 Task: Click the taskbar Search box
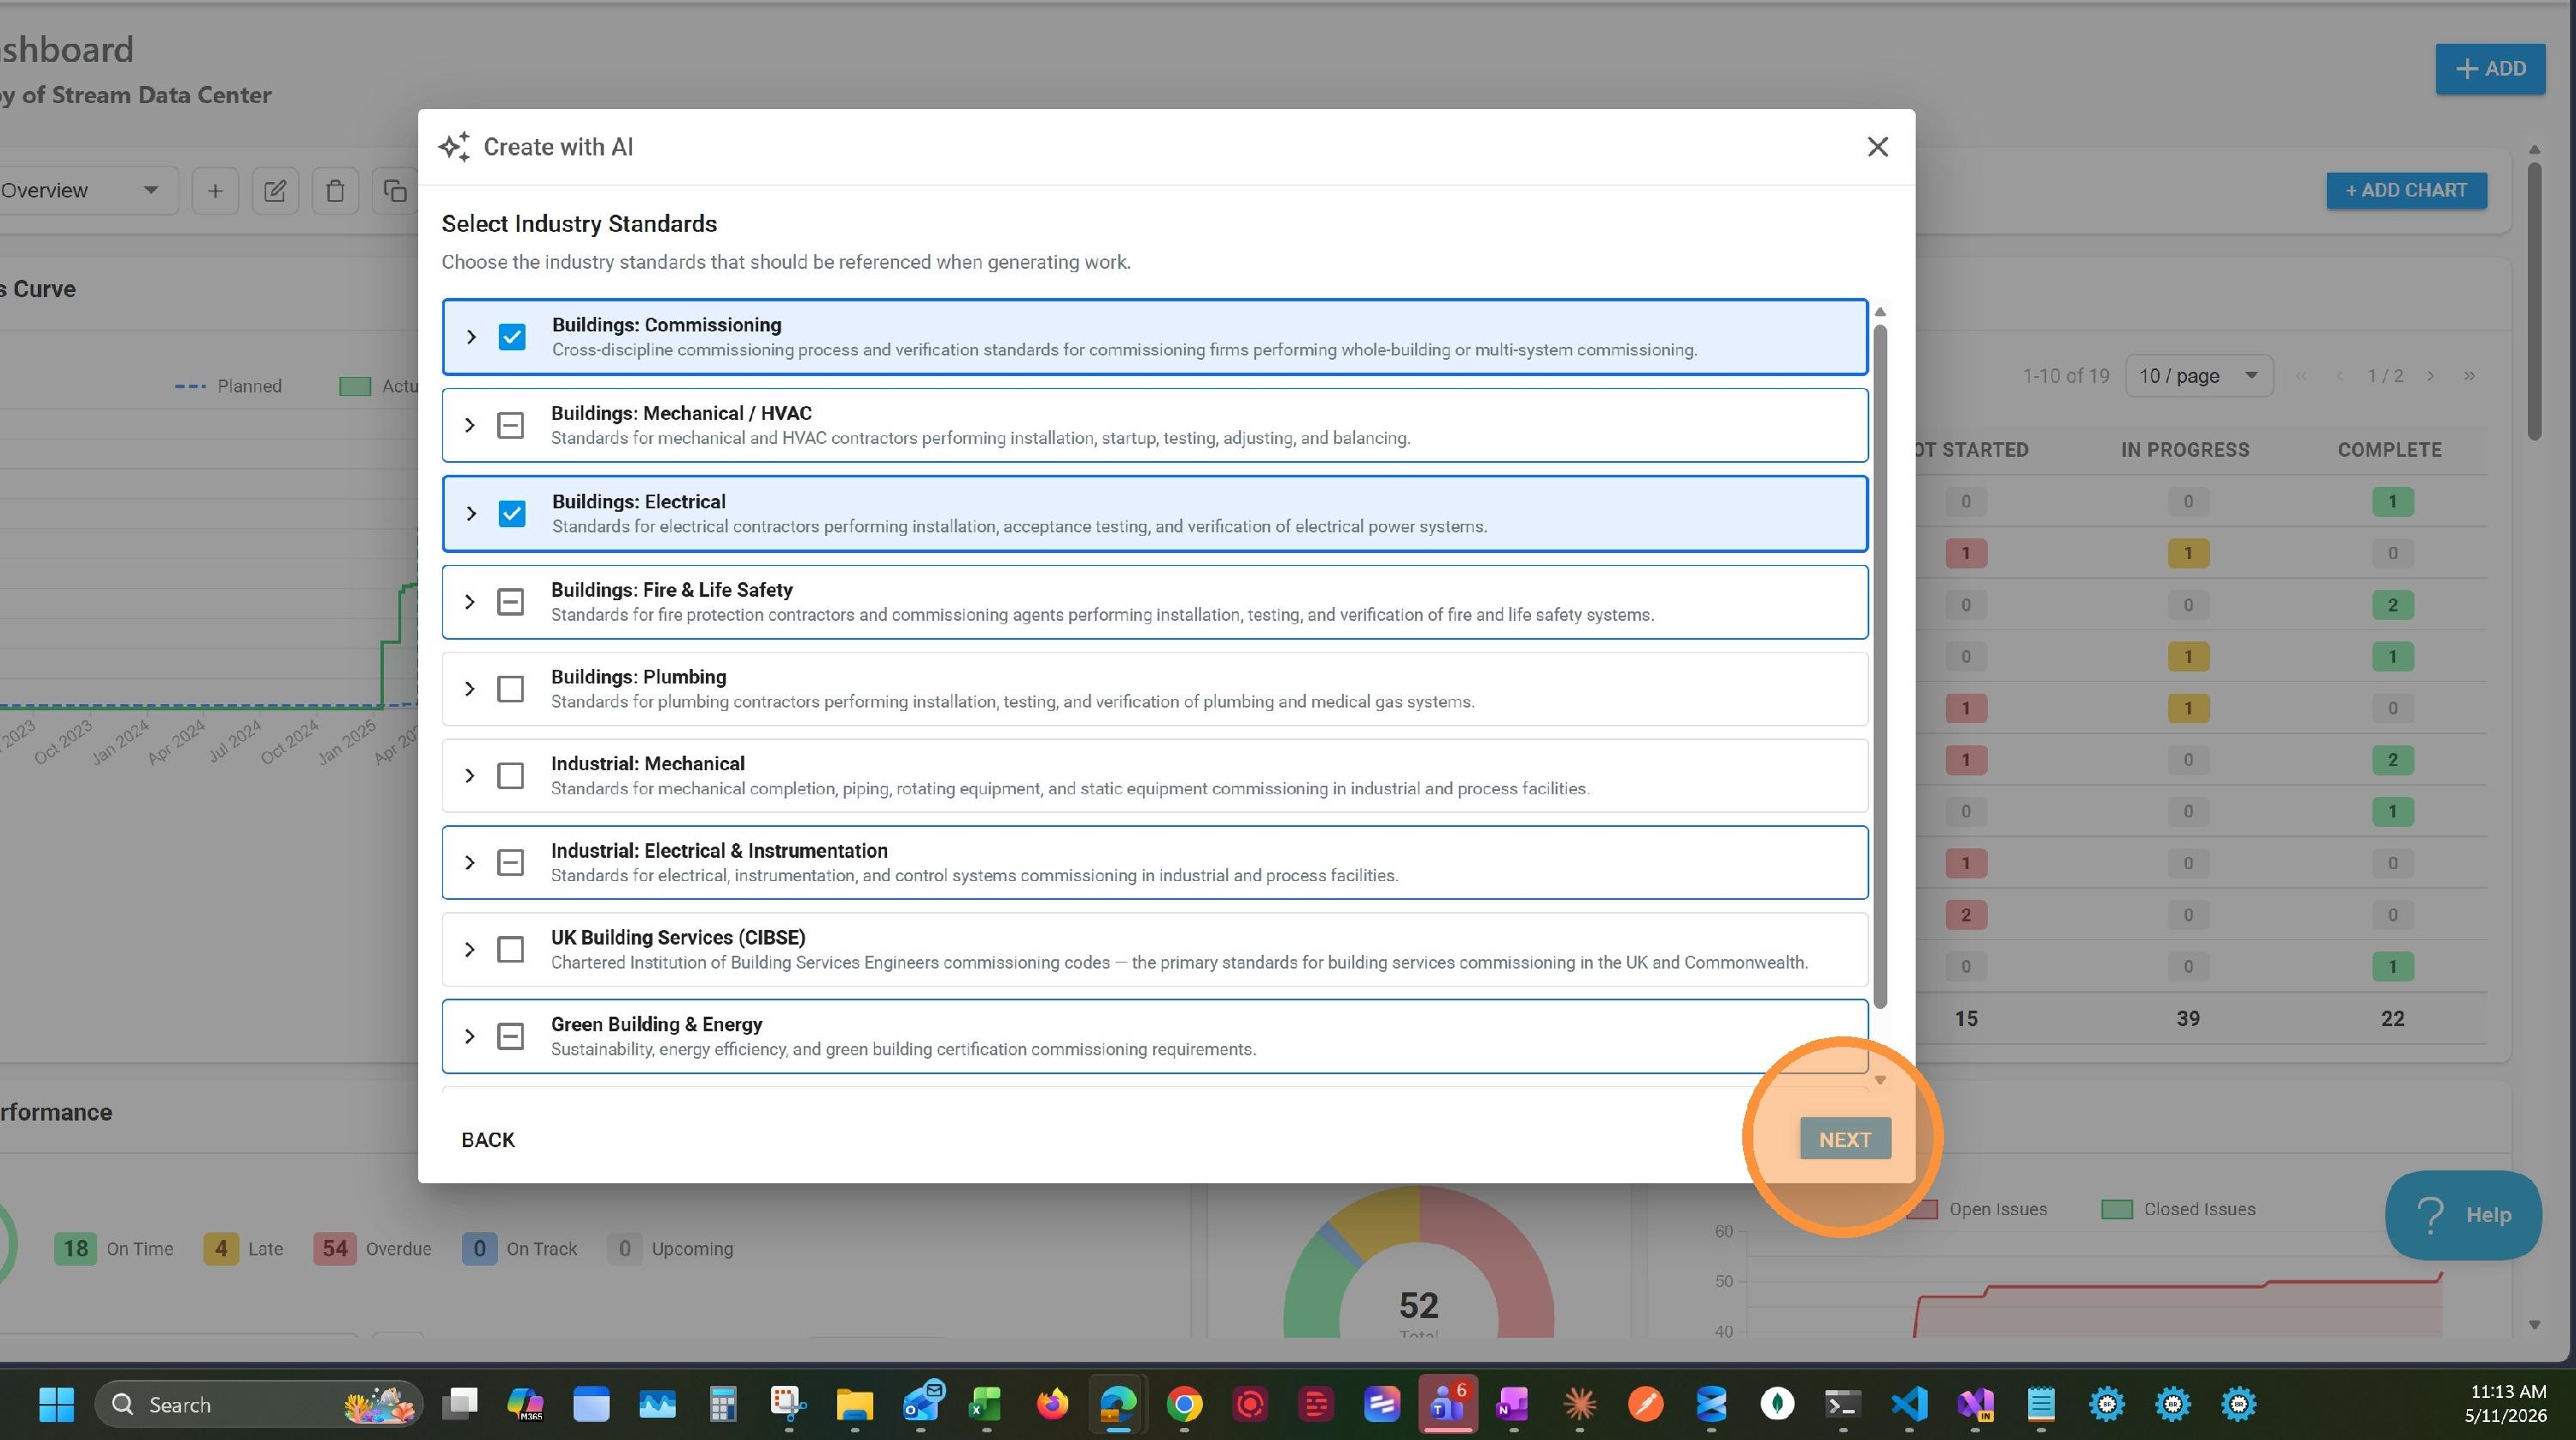pyautogui.click(x=258, y=1405)
